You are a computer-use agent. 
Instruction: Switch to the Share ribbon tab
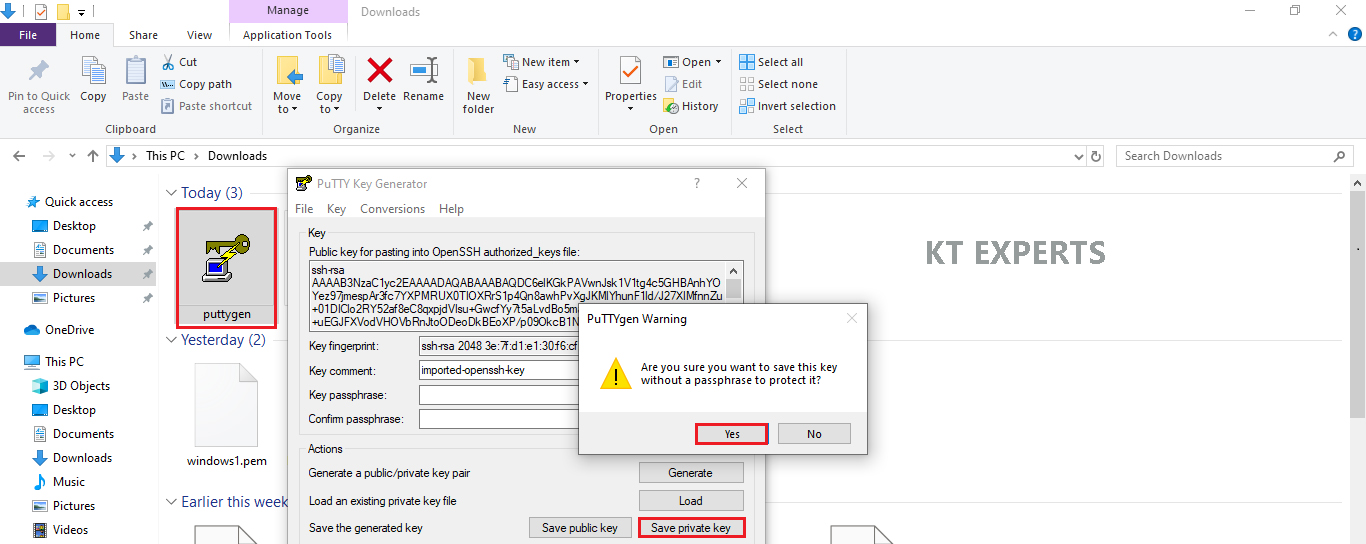[x=143, y=35]
